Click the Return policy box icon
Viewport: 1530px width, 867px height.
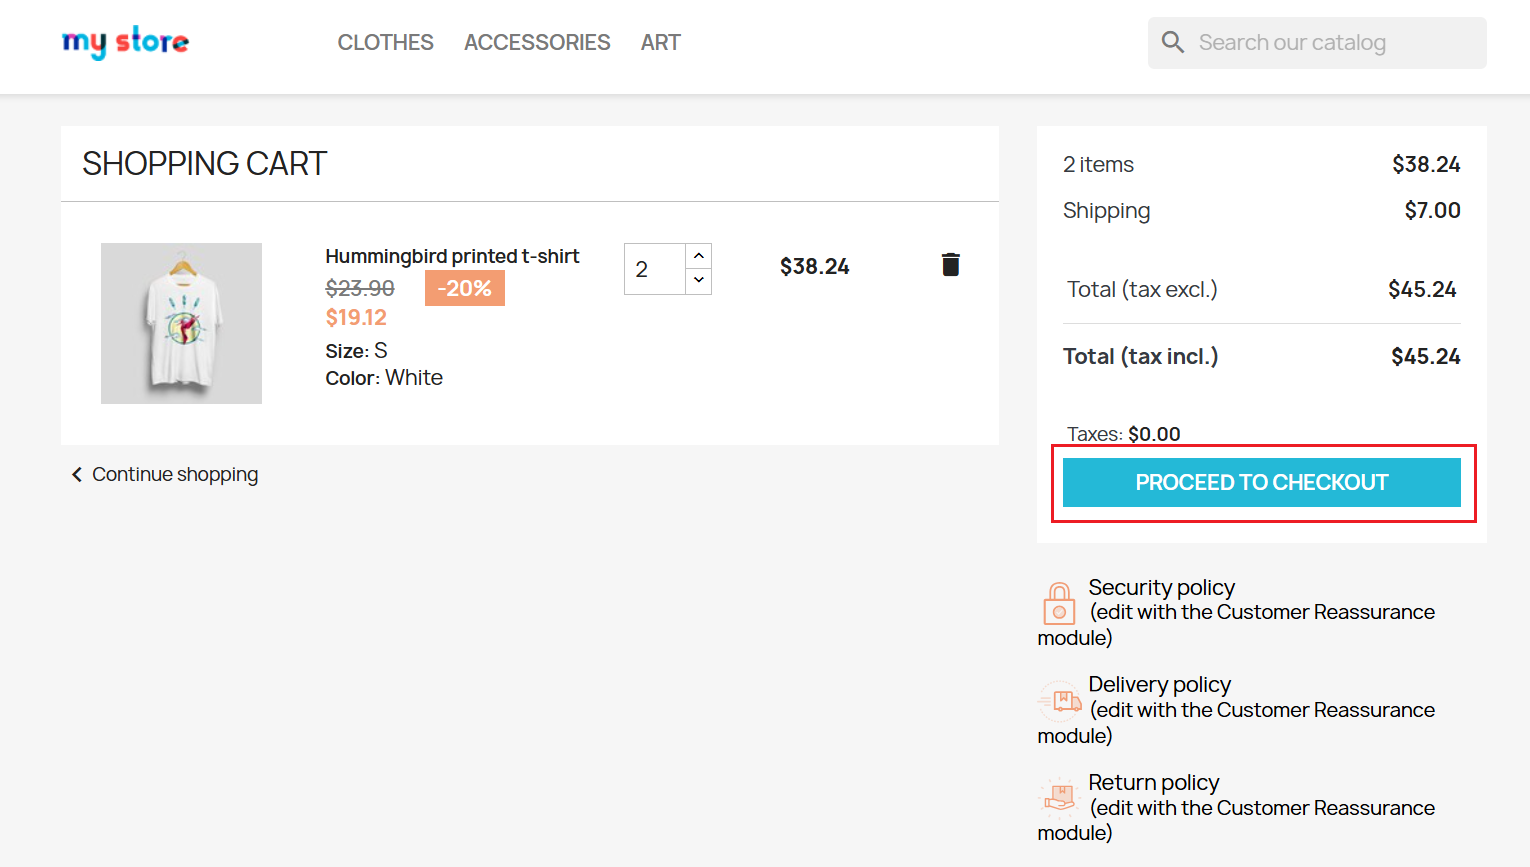click(1059, 797)
